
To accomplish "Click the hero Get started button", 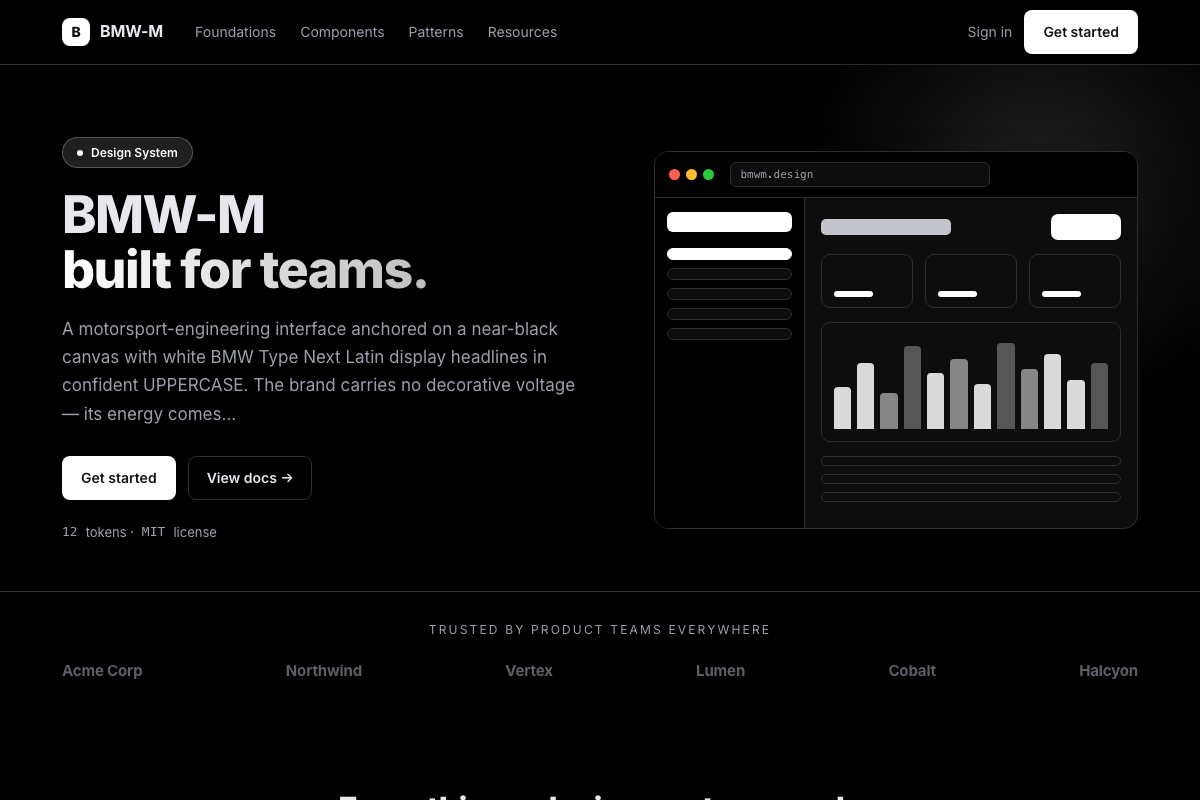I will [x=119, y=478].
